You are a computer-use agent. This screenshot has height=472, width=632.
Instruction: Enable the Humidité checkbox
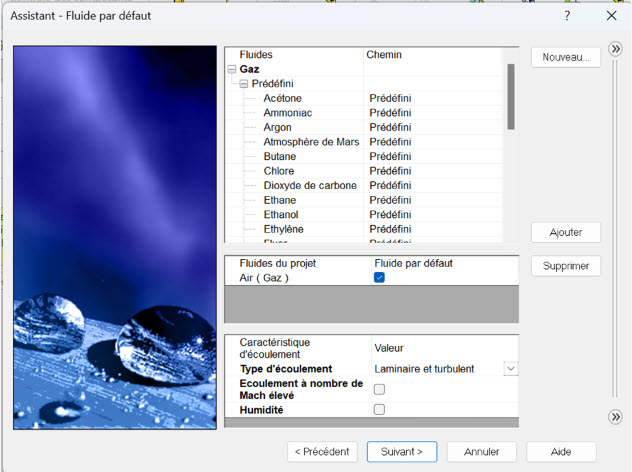coord(379,409)
